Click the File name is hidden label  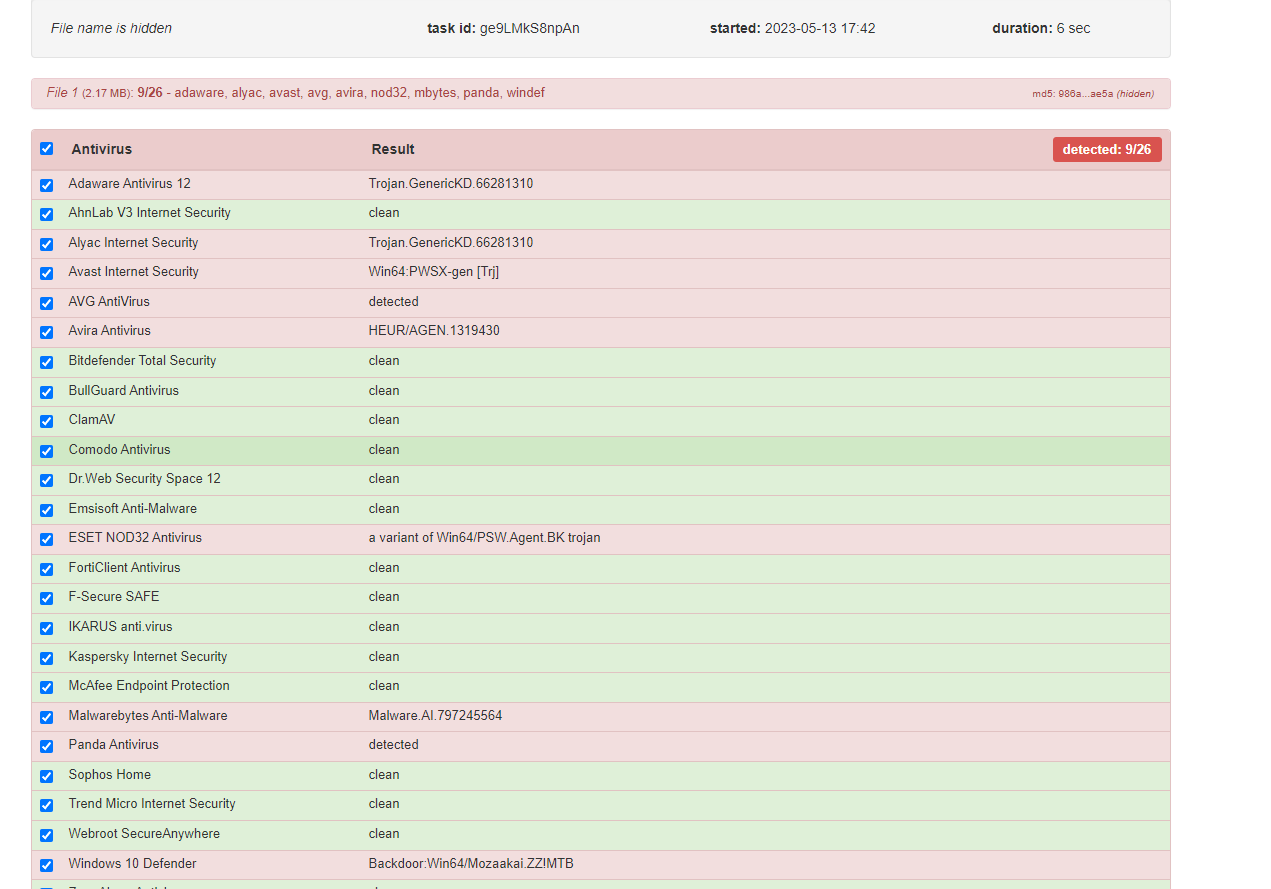(111, 28)
